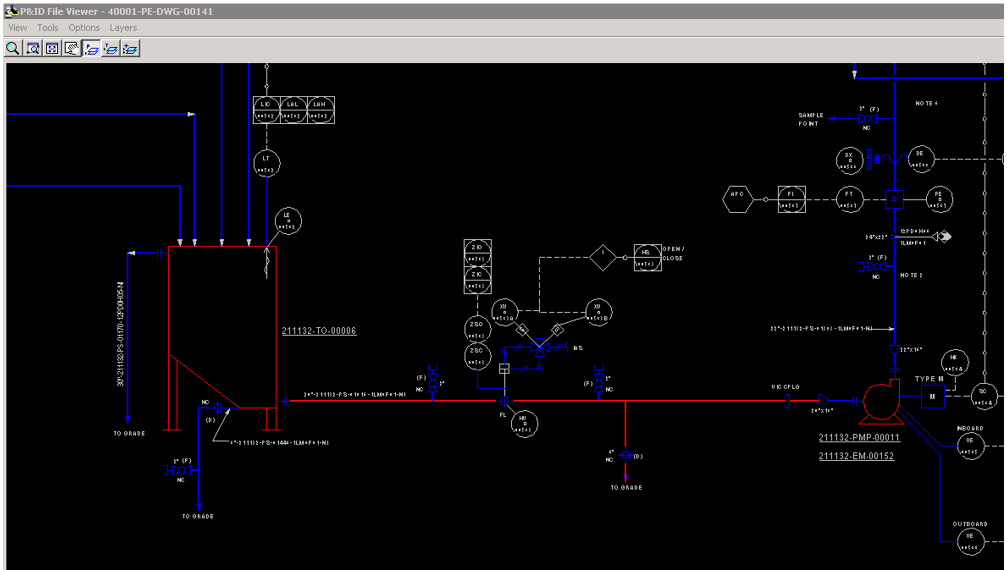1007x570 pixels.
Task: Click the P&ID File Viewer title icon
Action: pos(11,11)
